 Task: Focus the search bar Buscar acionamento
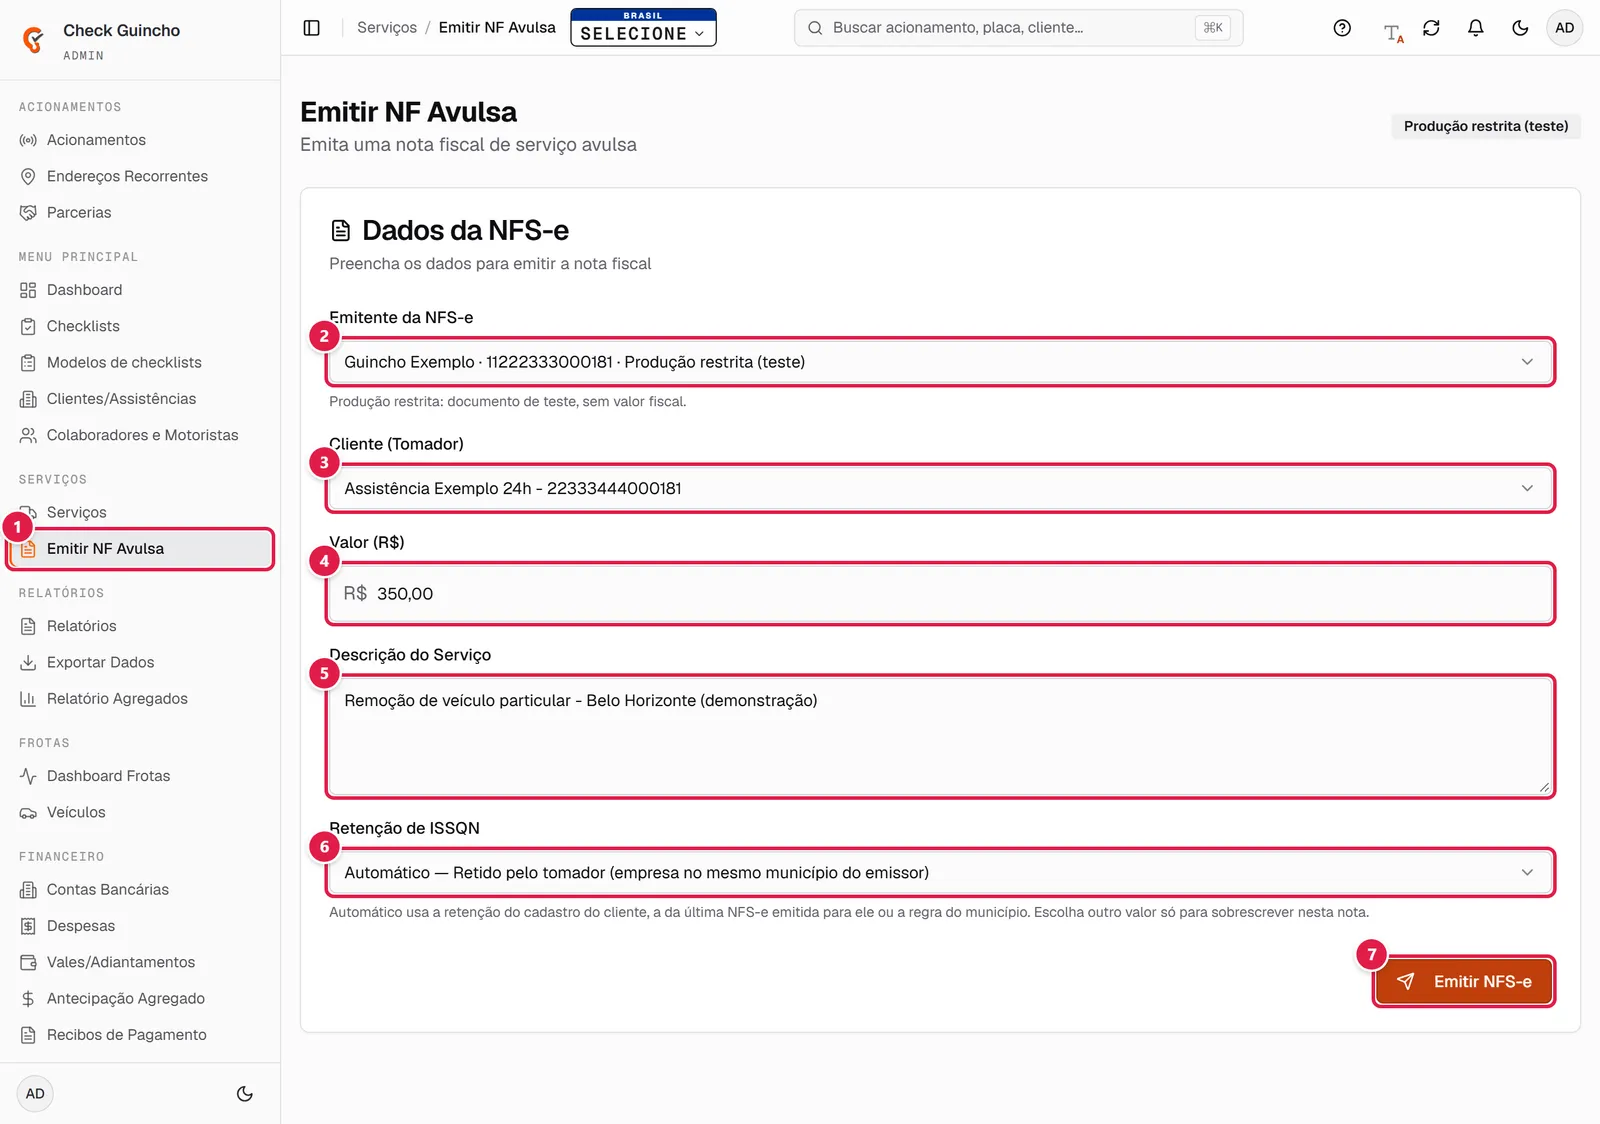pyautogui.click(x=1018, y=28)
